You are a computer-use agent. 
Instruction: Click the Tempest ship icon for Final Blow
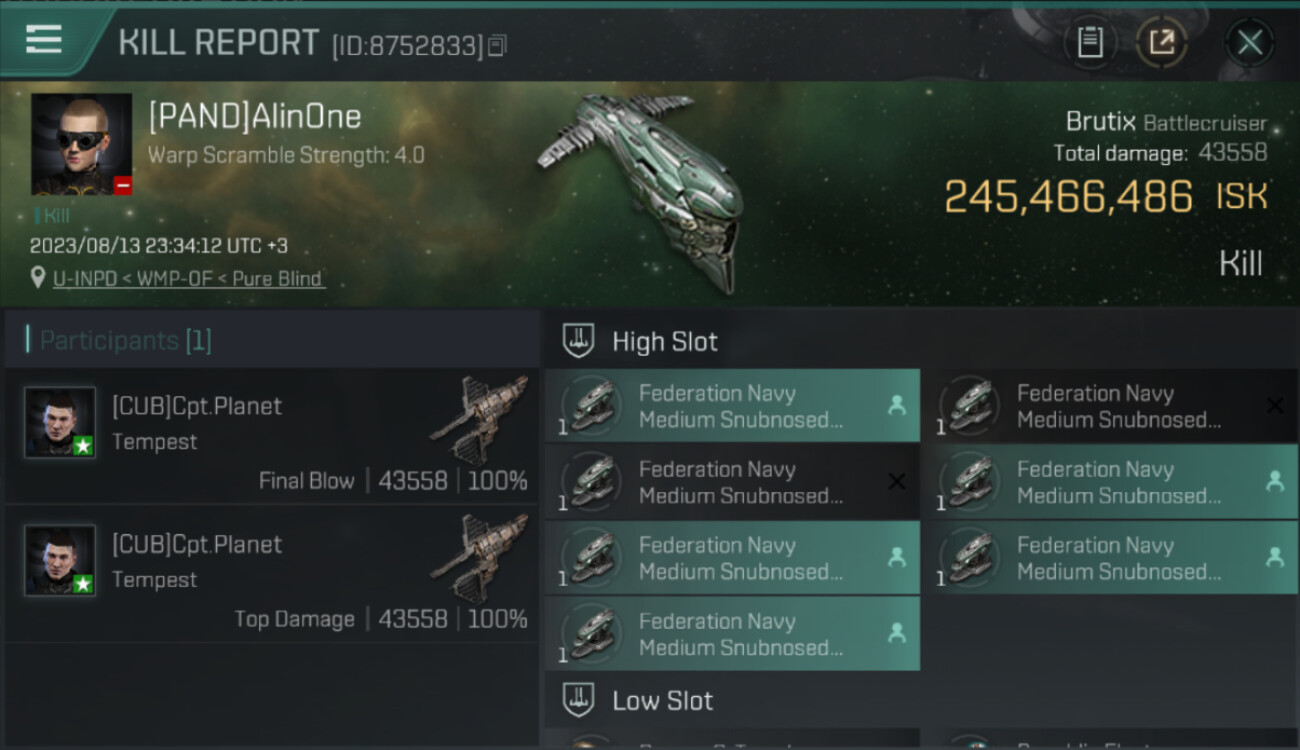coord(480,420)
